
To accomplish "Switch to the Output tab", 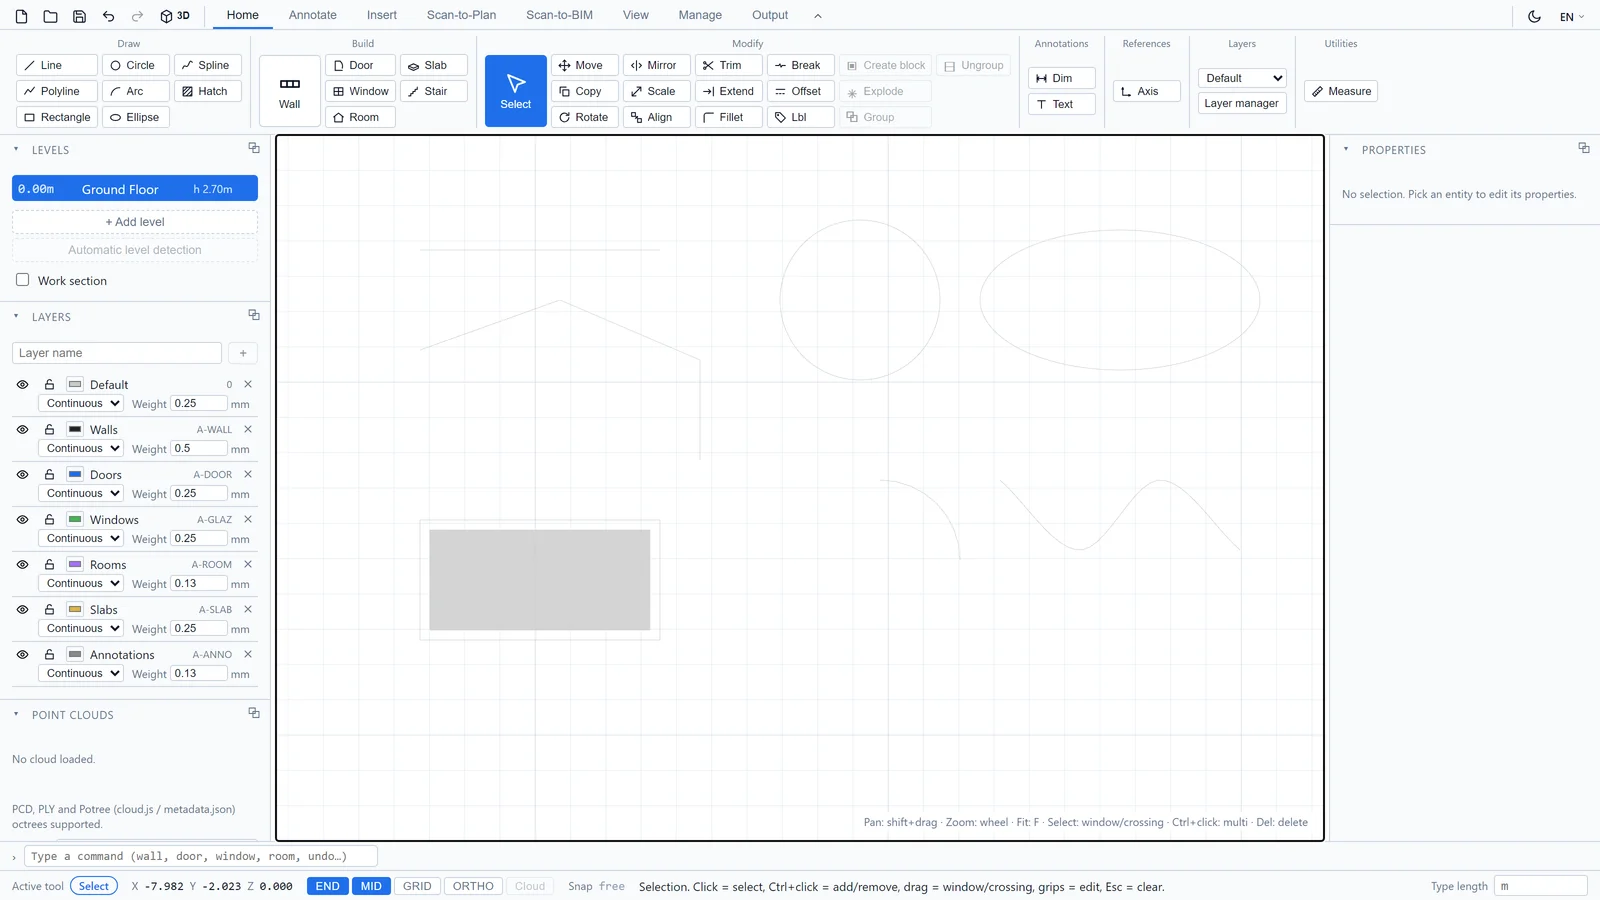I will point(770,15).
